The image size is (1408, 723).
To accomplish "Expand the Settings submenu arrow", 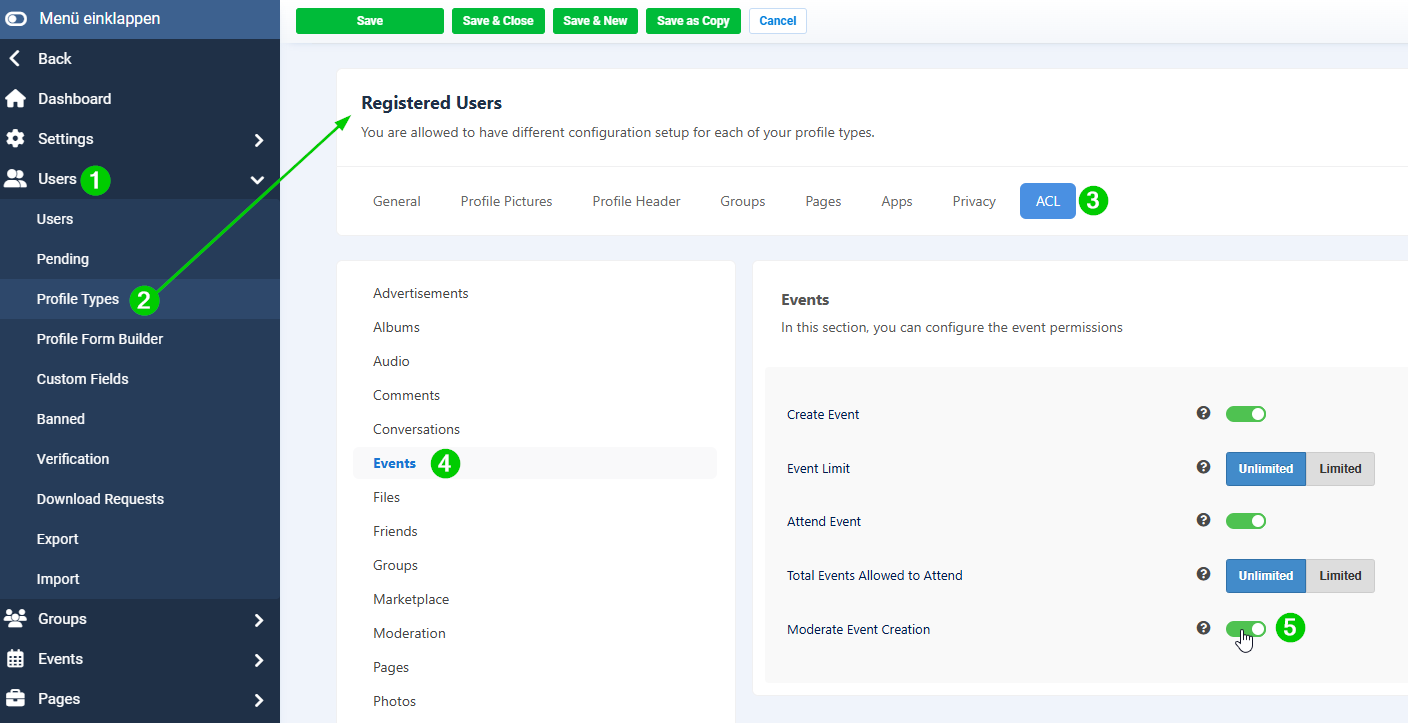I will coord(258,140).
